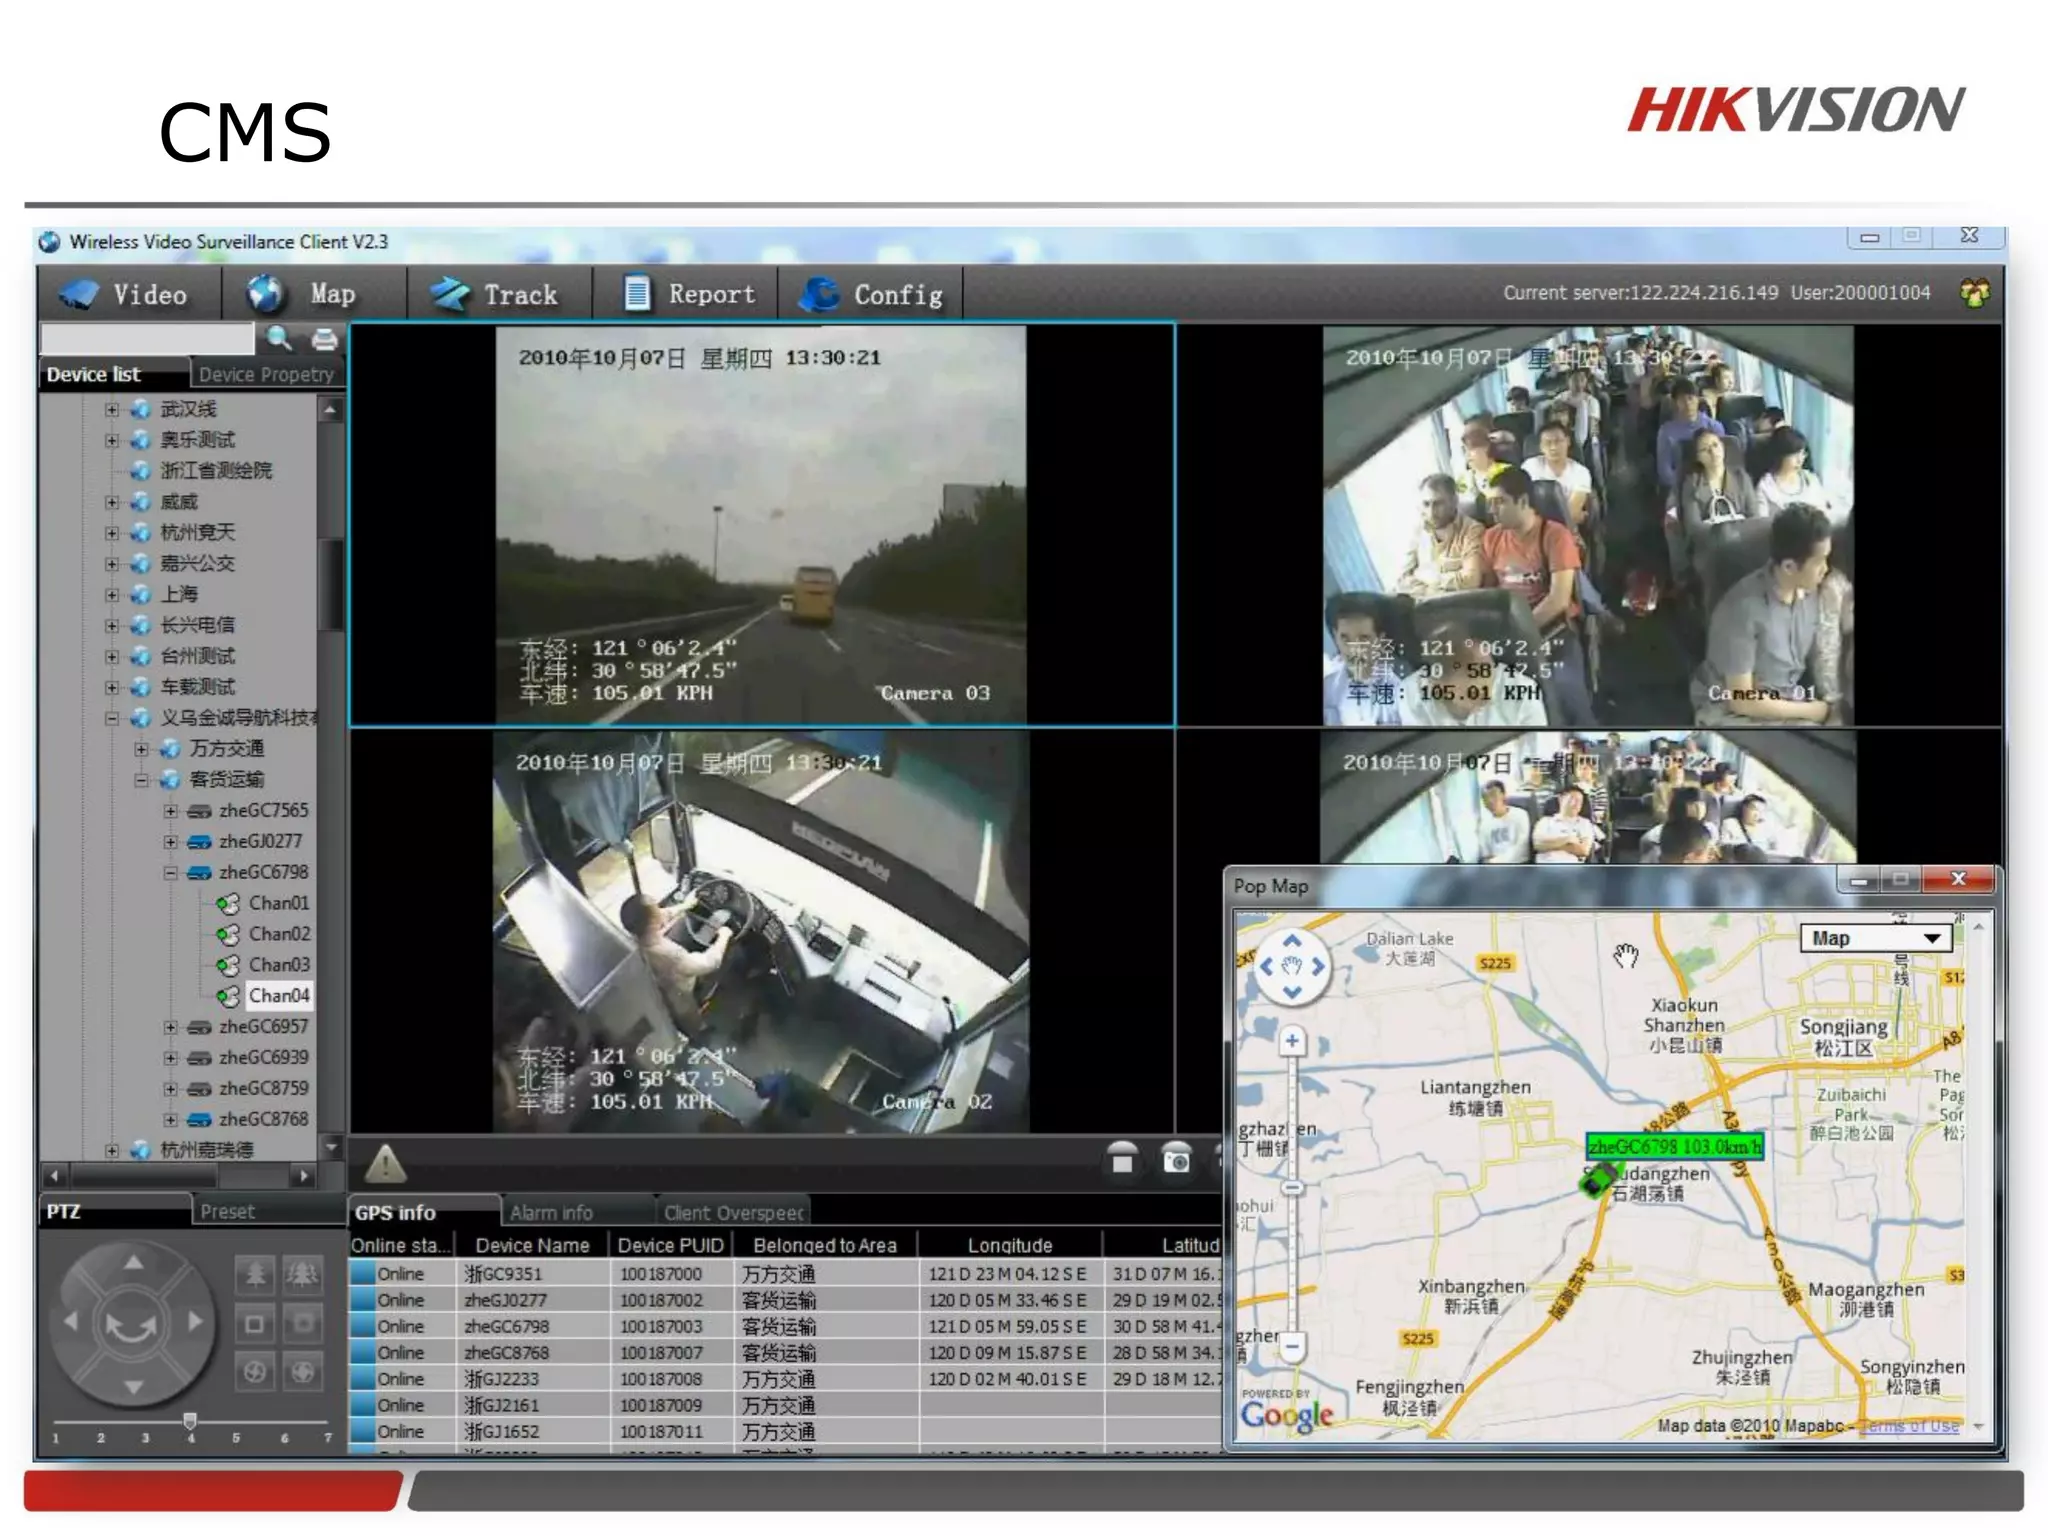Collapse the zheGC6798 device node
The height and width of the screenshot is (1536, 2048).
[171, 873]
